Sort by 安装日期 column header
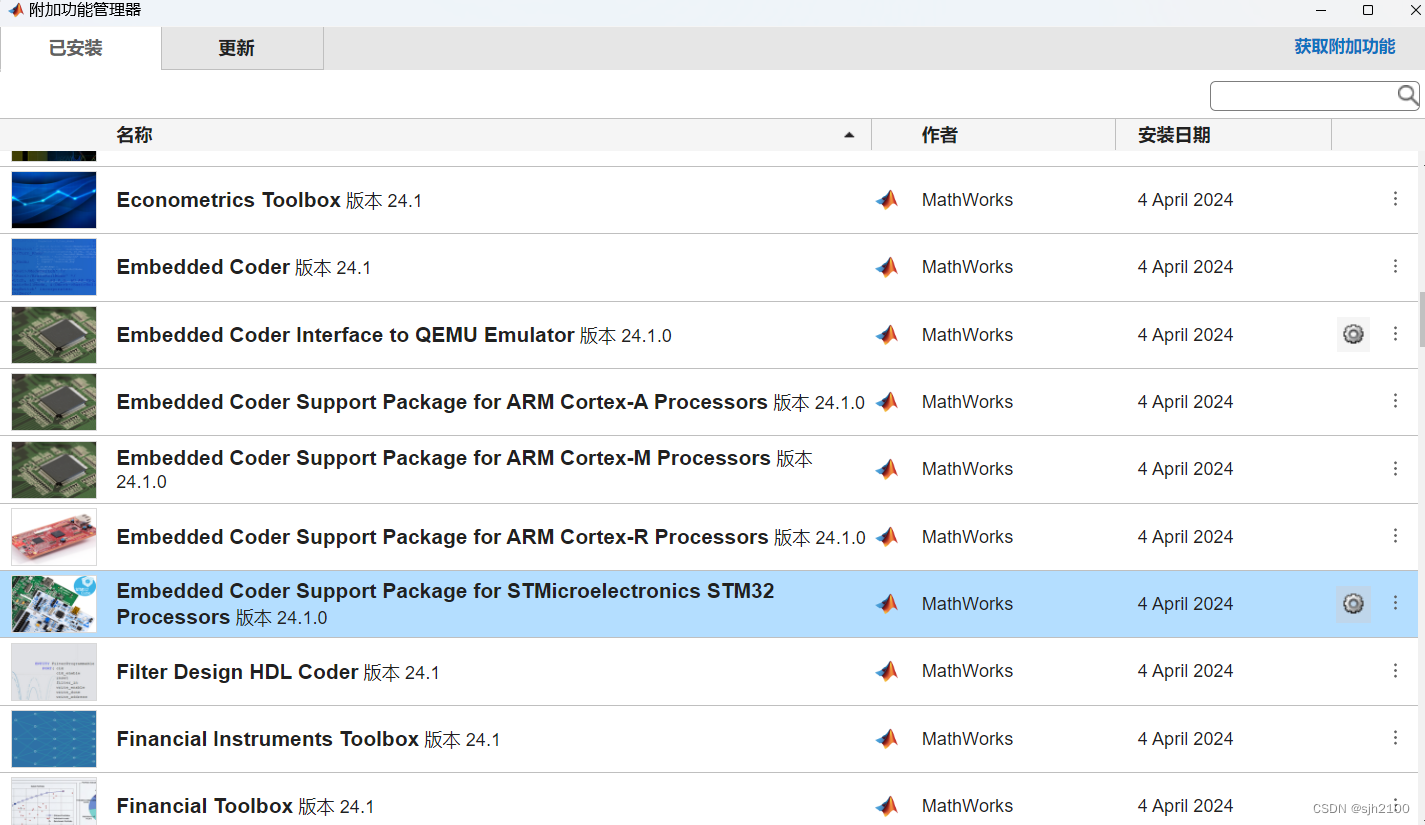The height and width of the screenshot is (825, 1425). pos(1174,135)
